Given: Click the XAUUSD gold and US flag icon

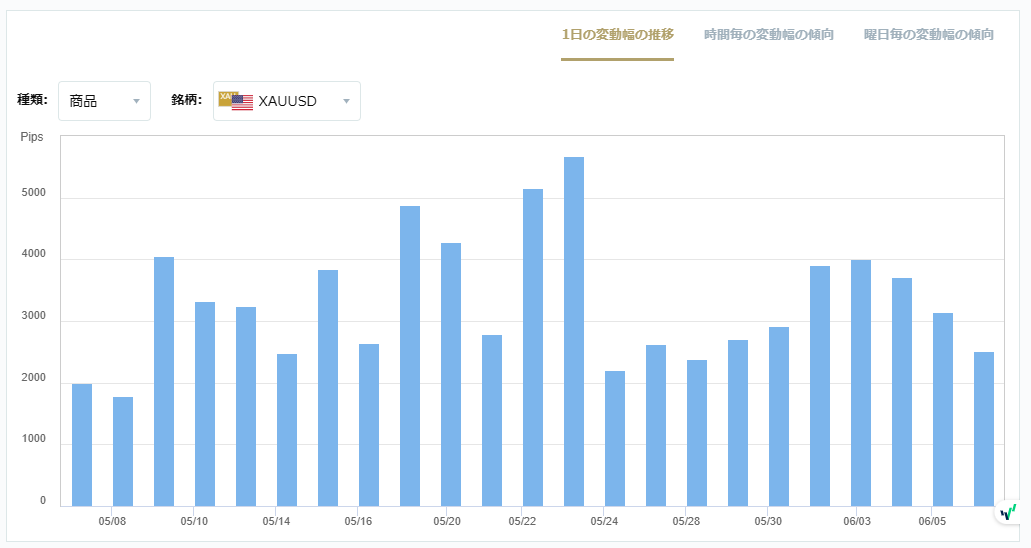Looking at the screenshot, I should pos(235,101).
